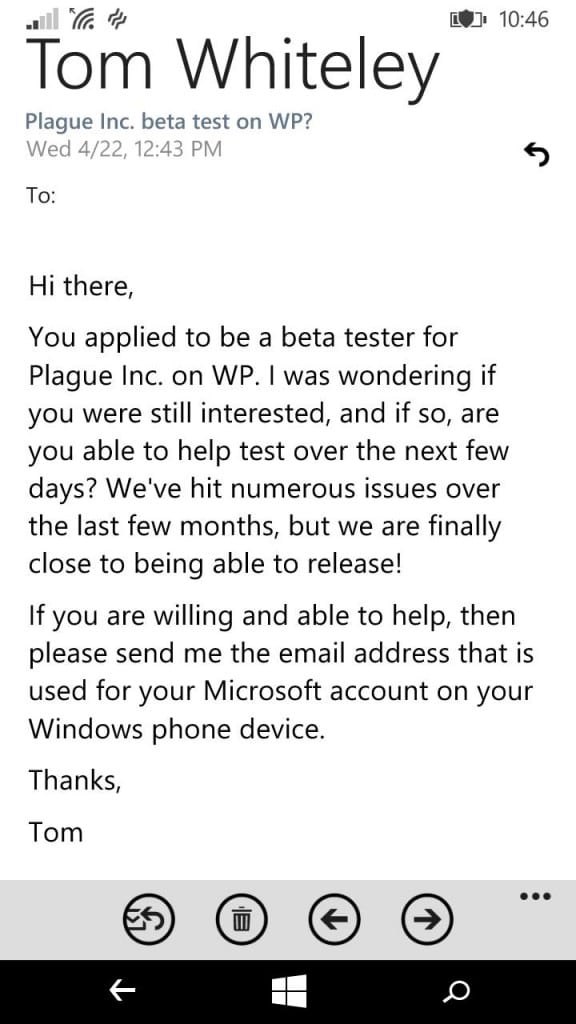Tap the date Wed 4/22, 12:43 PM
The height and width of the screenshot is (1024, 576).
coord(124,149)
